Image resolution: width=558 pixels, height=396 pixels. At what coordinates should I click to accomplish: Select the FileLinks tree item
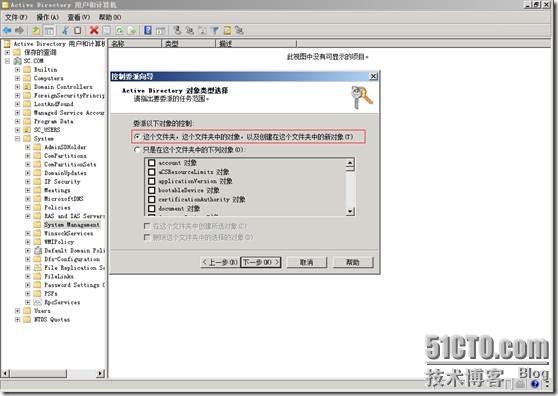pyautogui.click(x=59, y=276)
